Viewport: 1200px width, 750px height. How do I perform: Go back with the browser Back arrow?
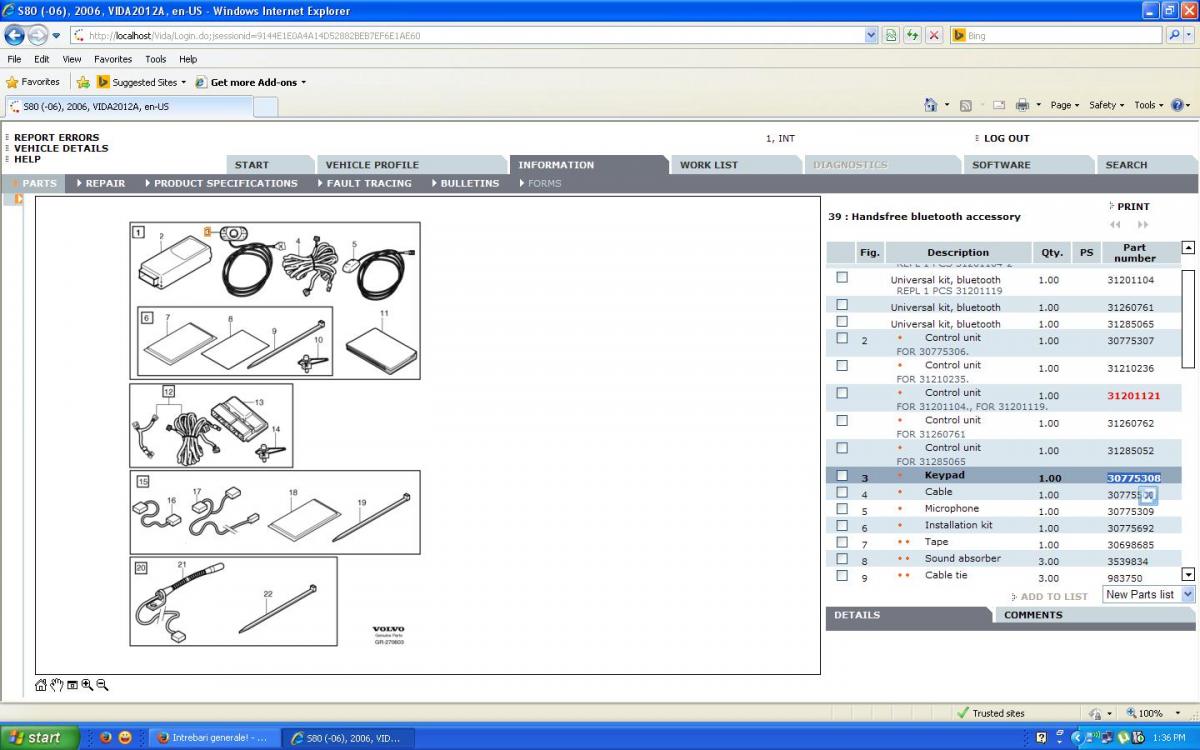pyautogui.click(x=15, y=35)
